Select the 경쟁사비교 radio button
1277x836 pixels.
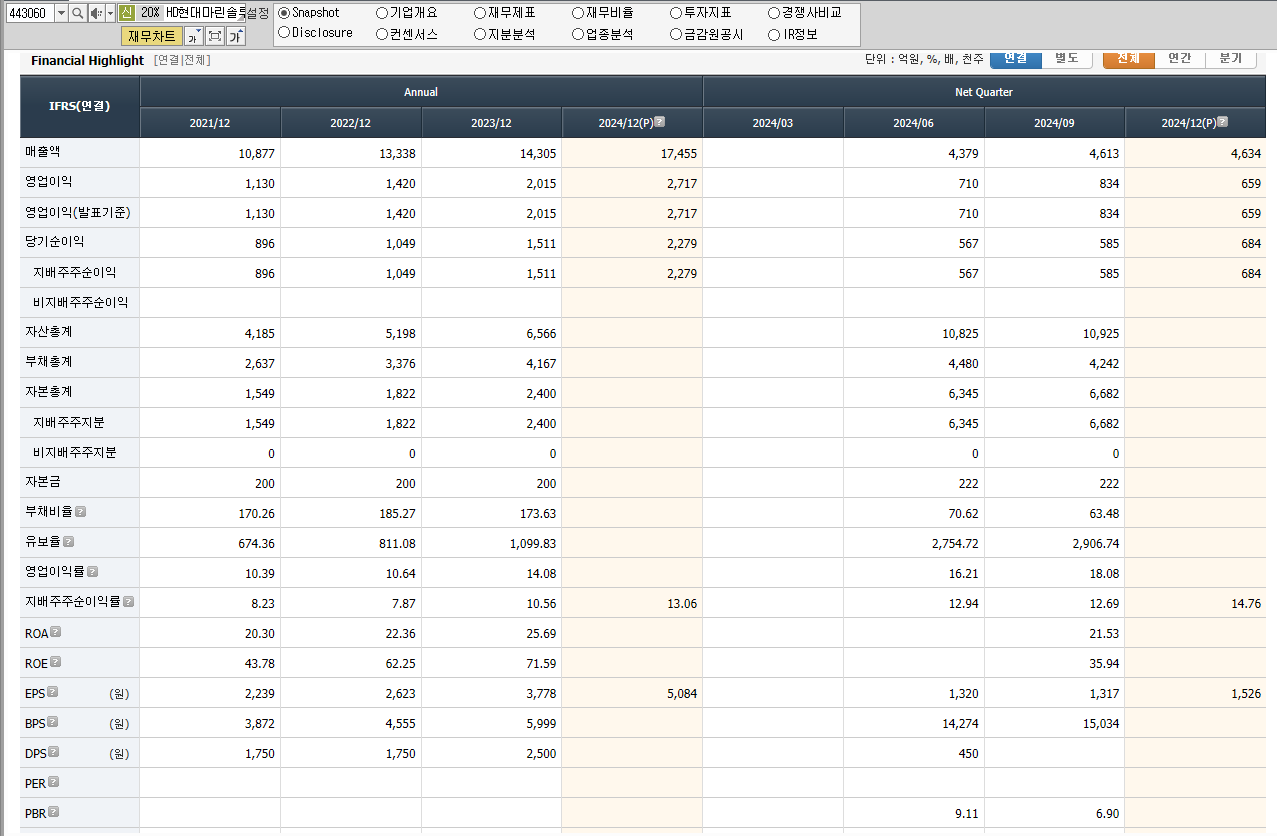point(774,13)
